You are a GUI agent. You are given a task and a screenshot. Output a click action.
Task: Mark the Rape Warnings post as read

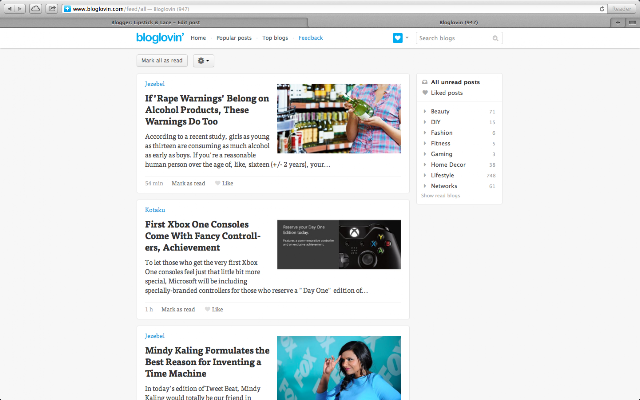tap(188, 183)
